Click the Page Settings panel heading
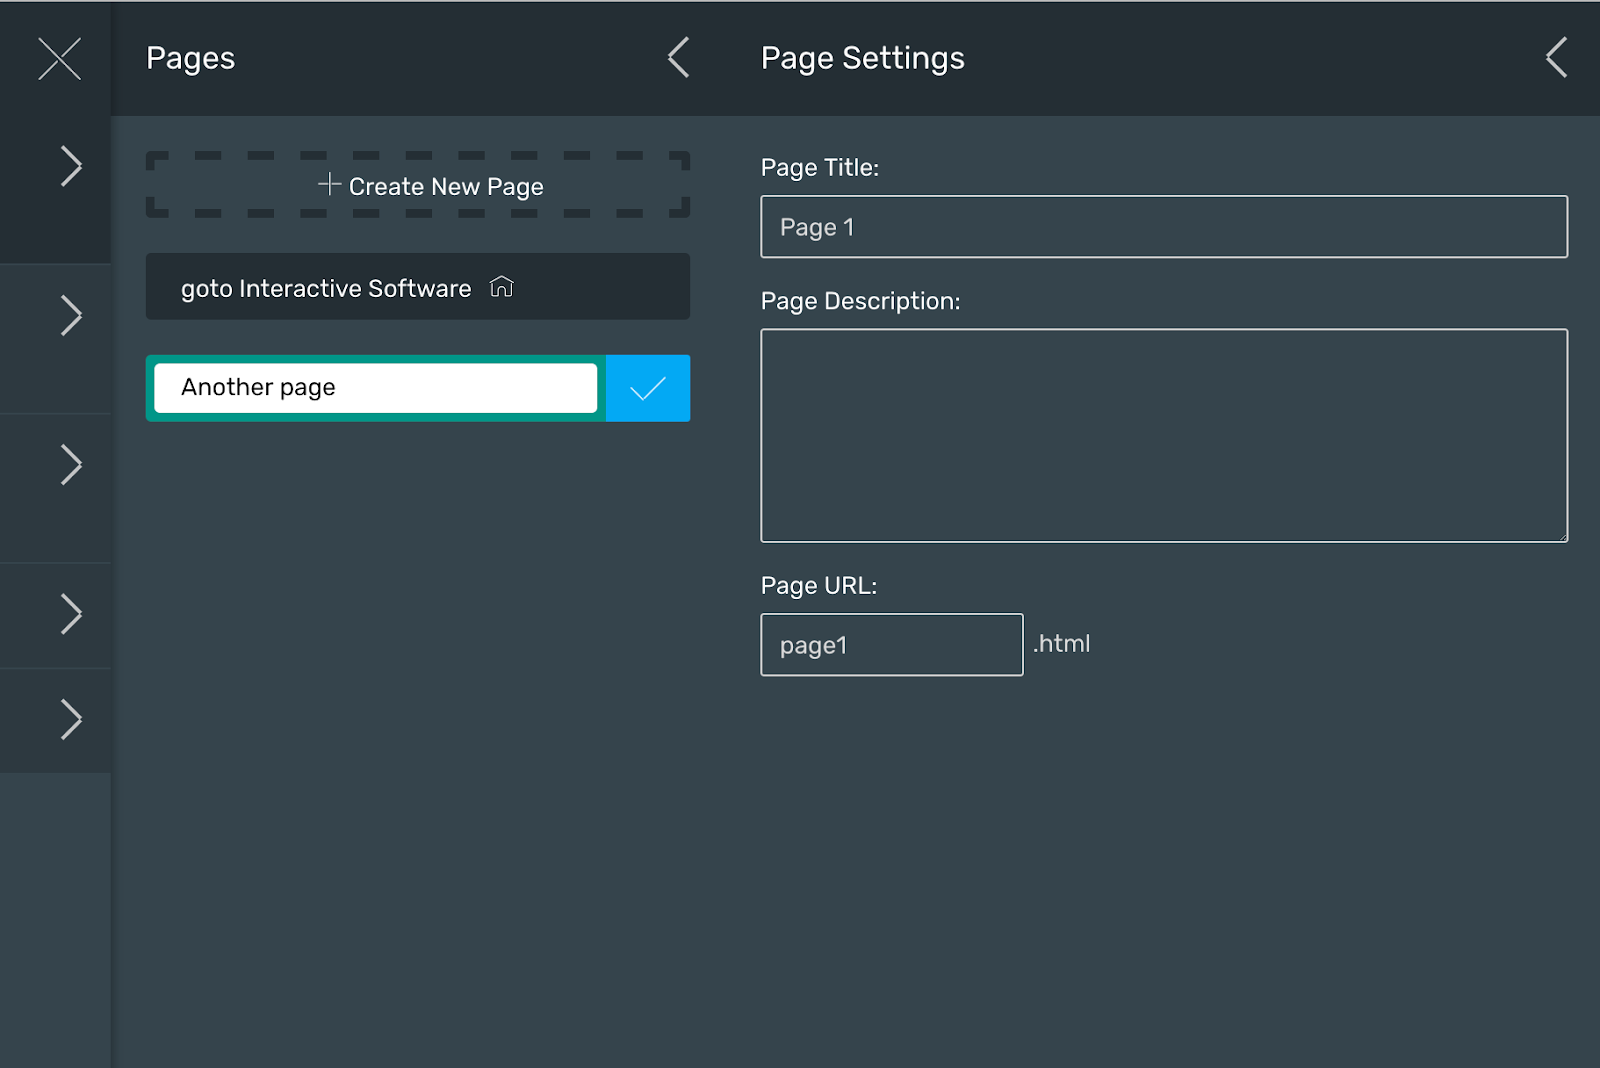Screen dimensions: 1600x1068 pos(862,58)
